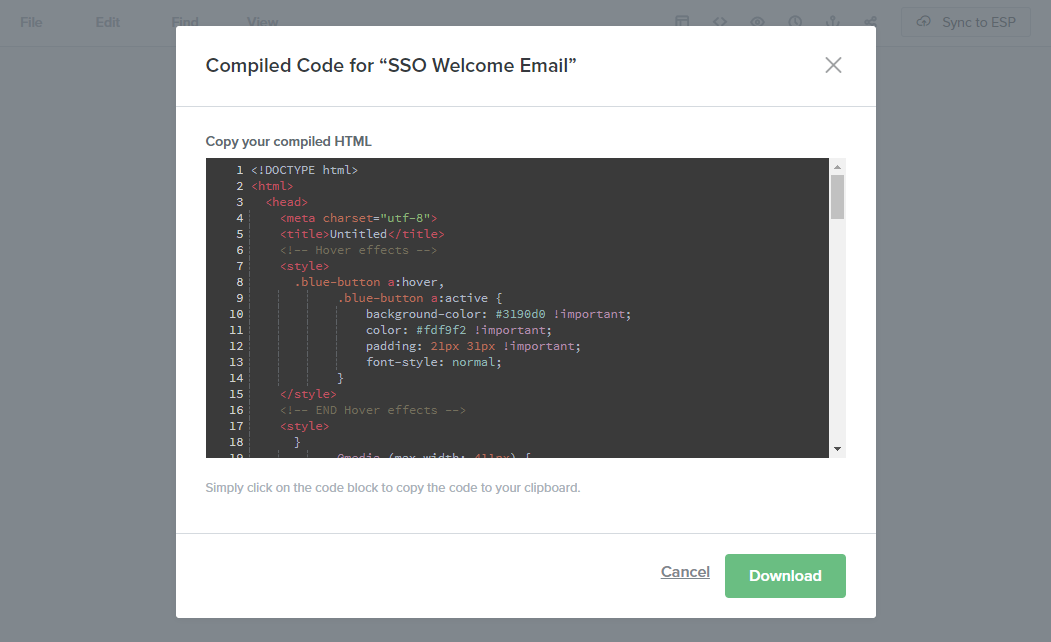Image resolution: width=1051 pixels, height=642 pixels.
Task: Click the '<html>' tag on line 2
Action: 272,186
